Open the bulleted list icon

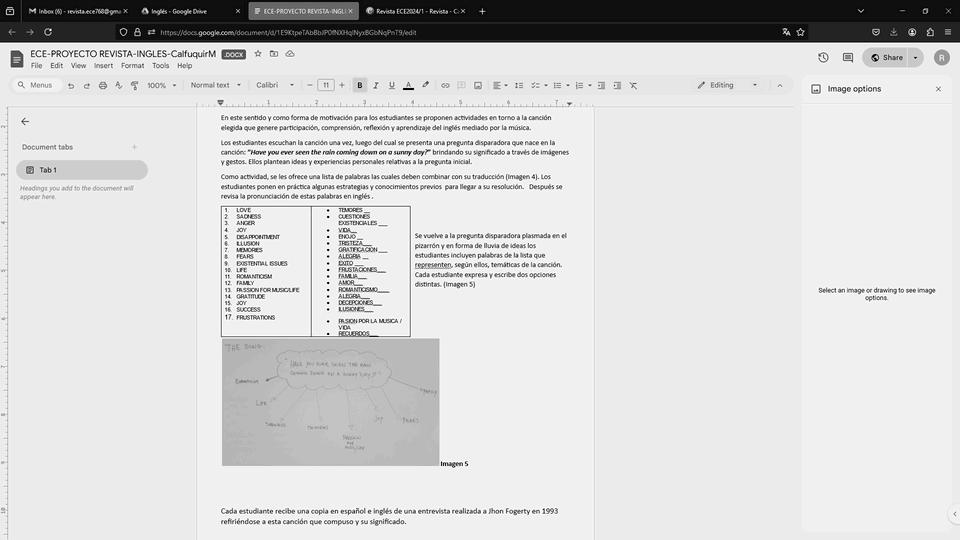tap(557, 85)
